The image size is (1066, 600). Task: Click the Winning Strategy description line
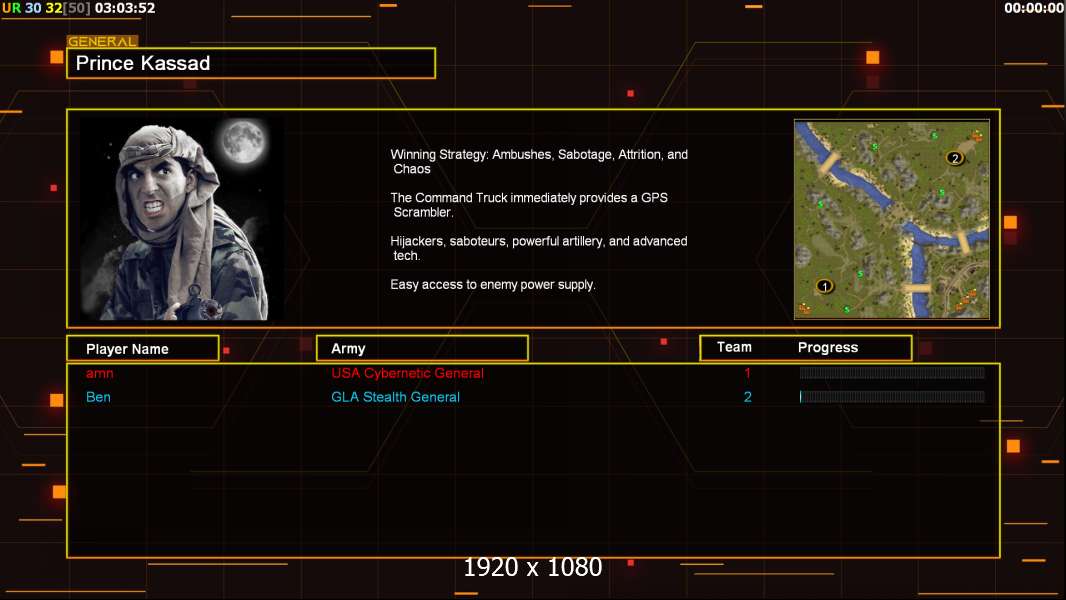tap(539, 162)
